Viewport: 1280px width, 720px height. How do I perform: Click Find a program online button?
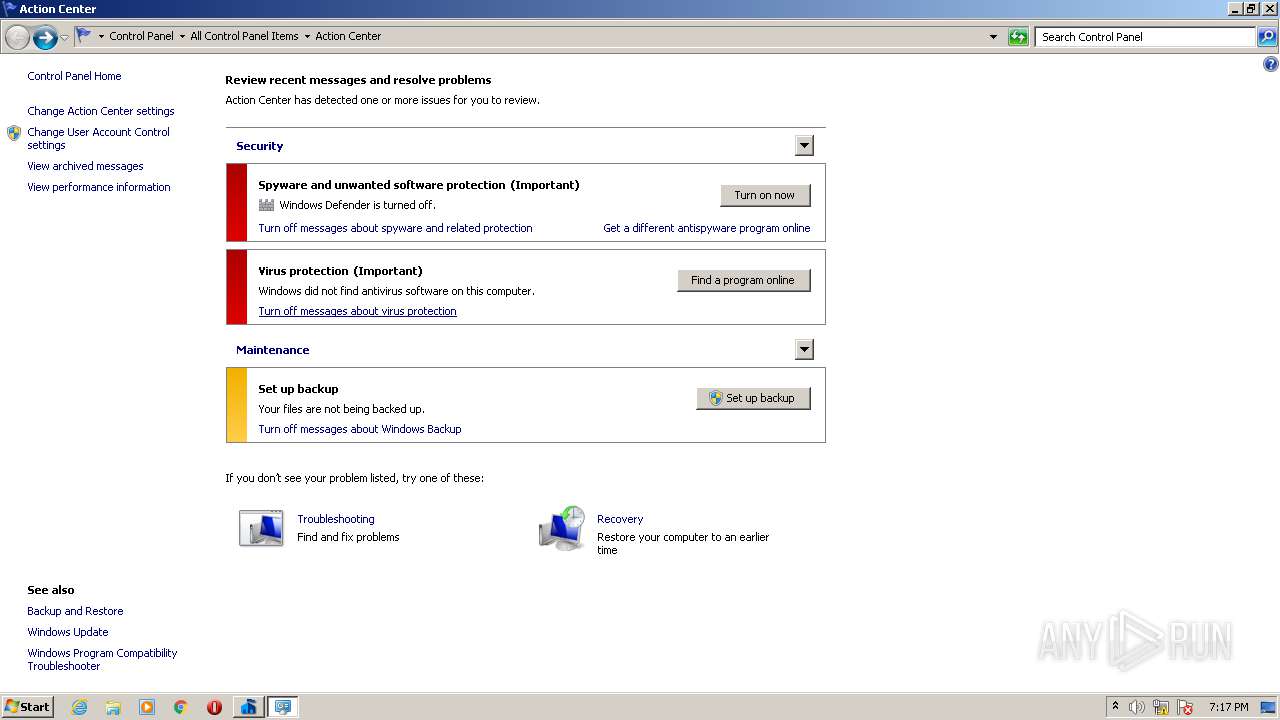[x=743, y=280]
